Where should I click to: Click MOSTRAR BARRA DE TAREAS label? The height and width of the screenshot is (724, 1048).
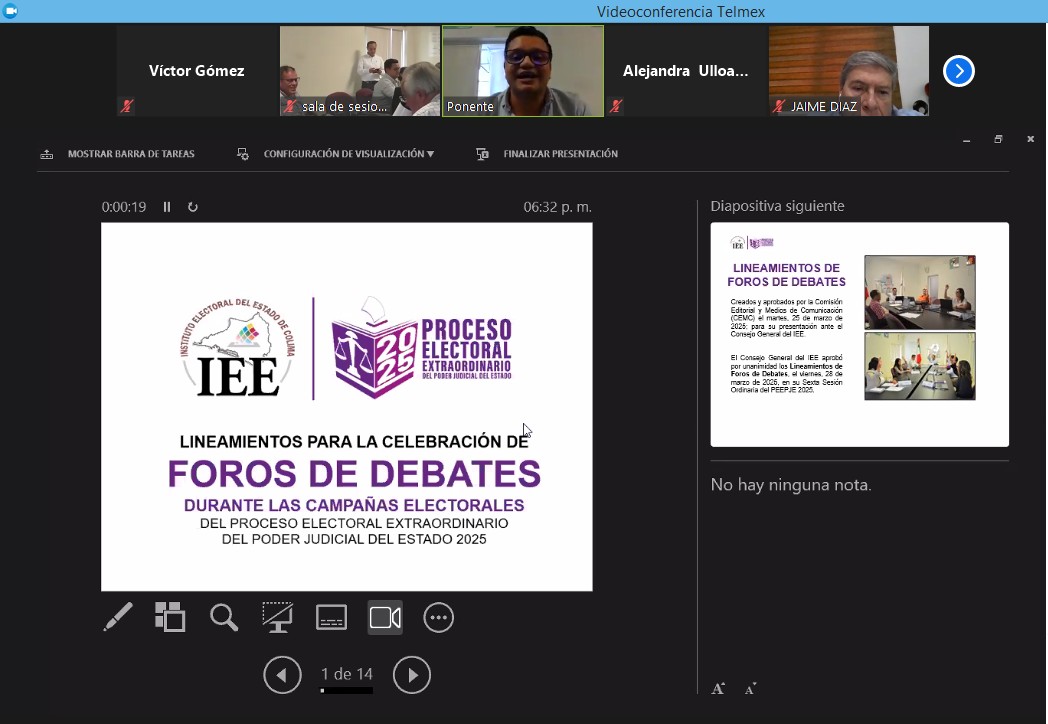[131, 154]
